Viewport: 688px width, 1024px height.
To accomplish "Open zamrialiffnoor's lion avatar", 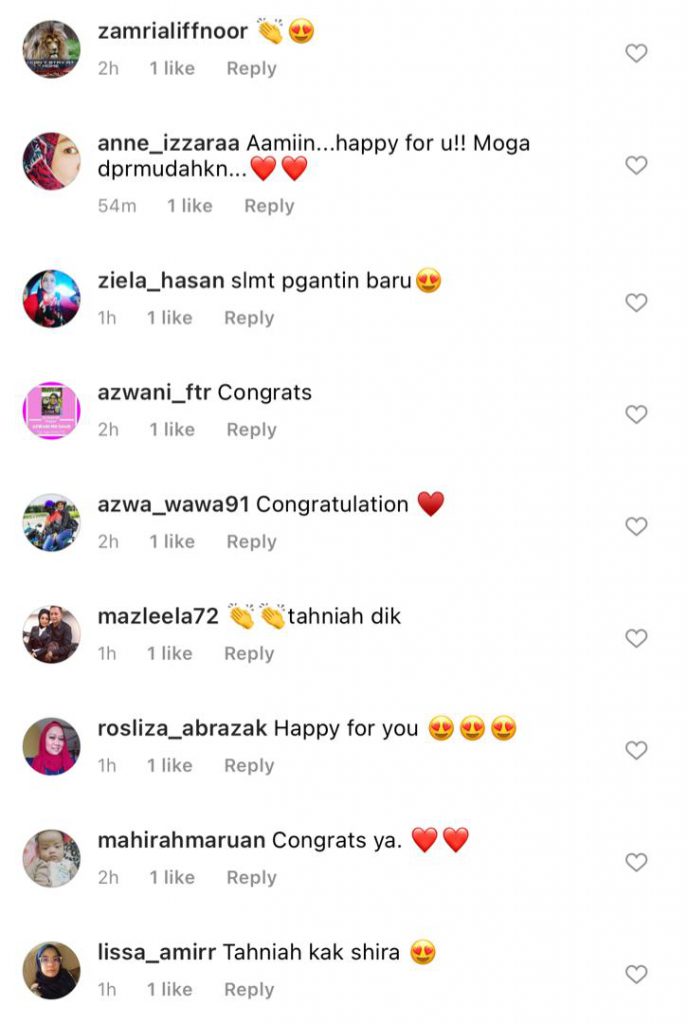I will [52, 49].
